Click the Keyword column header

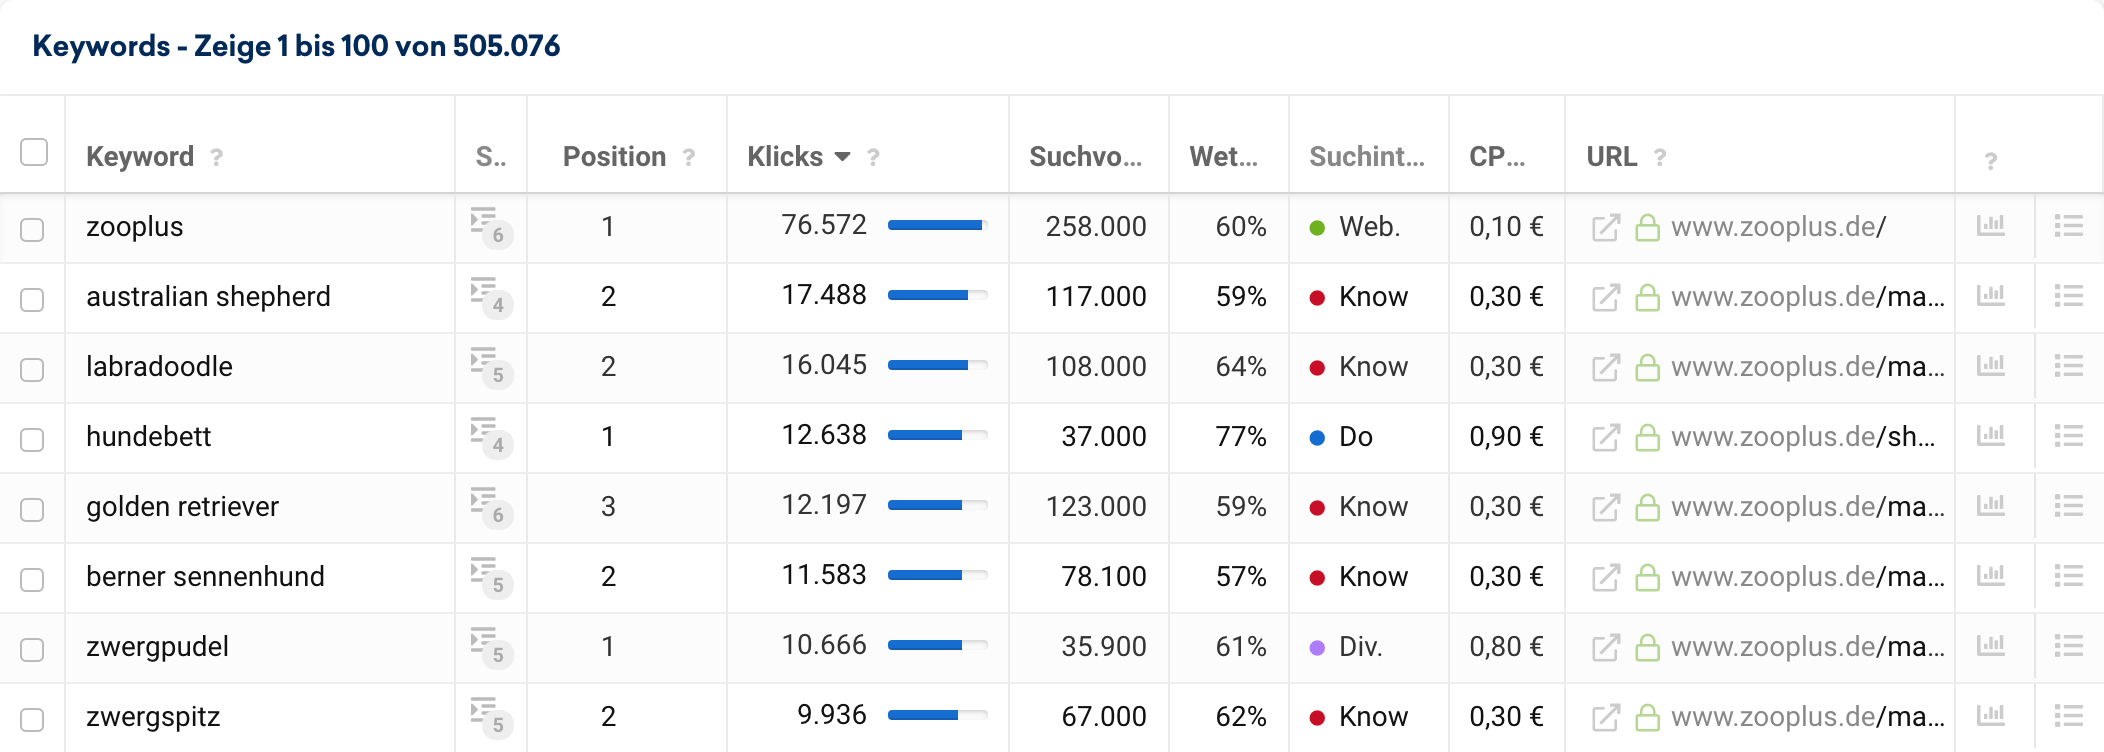point(140,157)
